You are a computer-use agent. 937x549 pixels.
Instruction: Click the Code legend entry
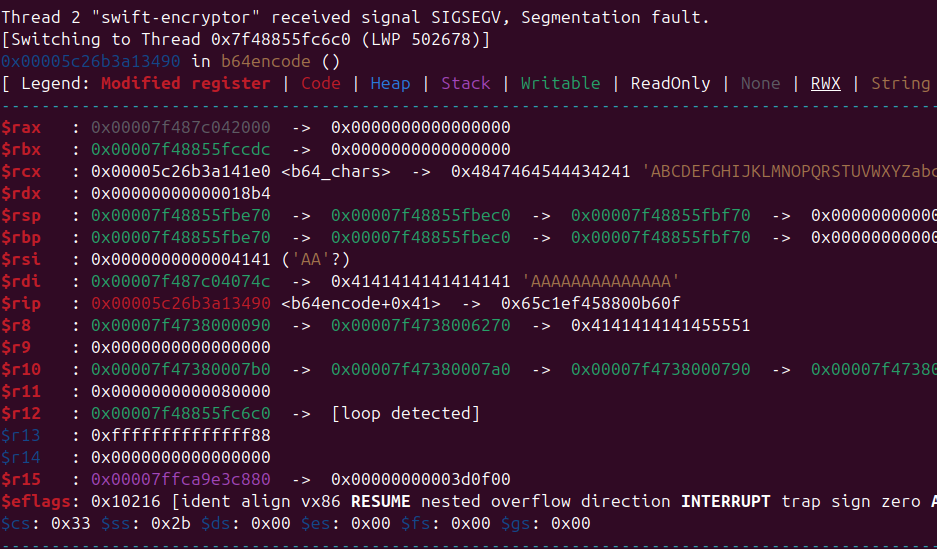(320, 83)
